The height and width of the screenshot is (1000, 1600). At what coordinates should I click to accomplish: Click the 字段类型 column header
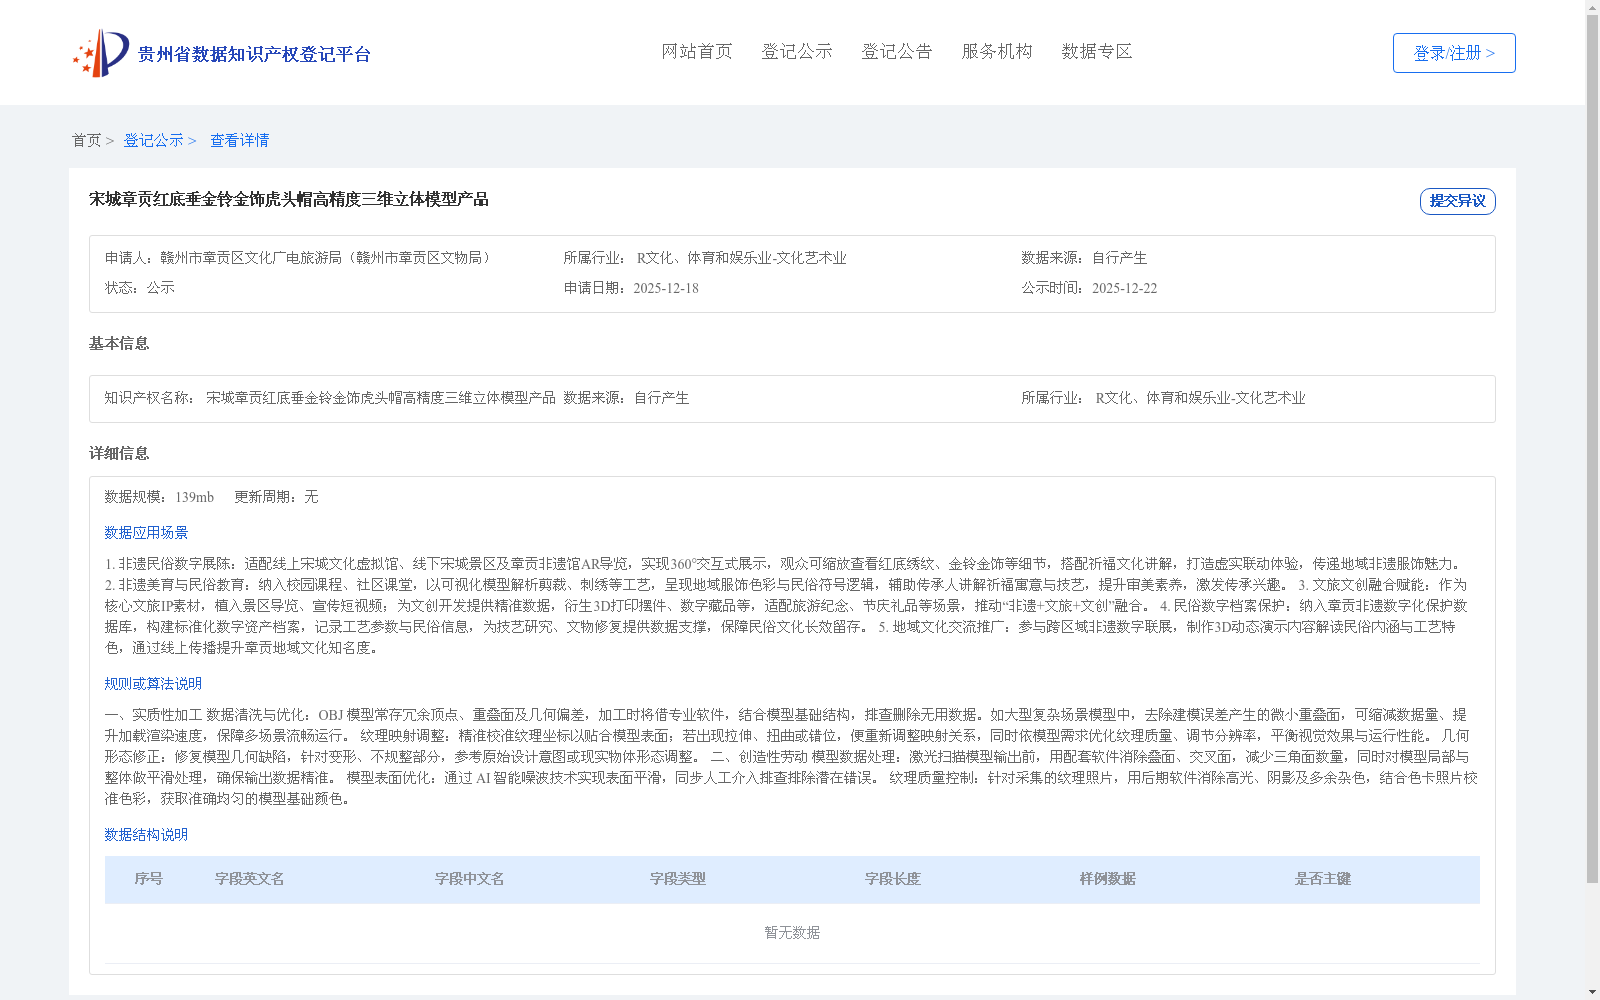pyautogui.click(x=677, y=879)
